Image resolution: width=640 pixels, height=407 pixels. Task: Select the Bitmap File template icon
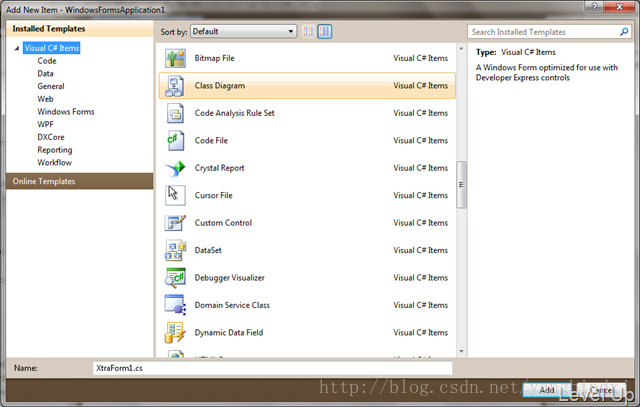(x=176, y=58)
